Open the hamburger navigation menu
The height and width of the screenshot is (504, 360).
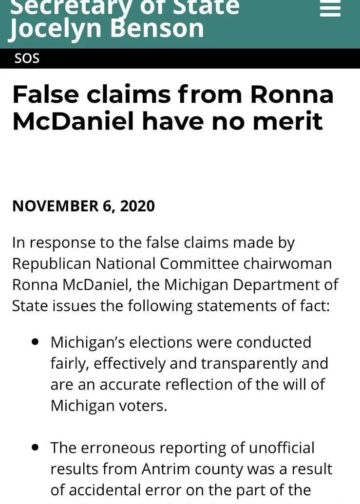tap(330, 8)
